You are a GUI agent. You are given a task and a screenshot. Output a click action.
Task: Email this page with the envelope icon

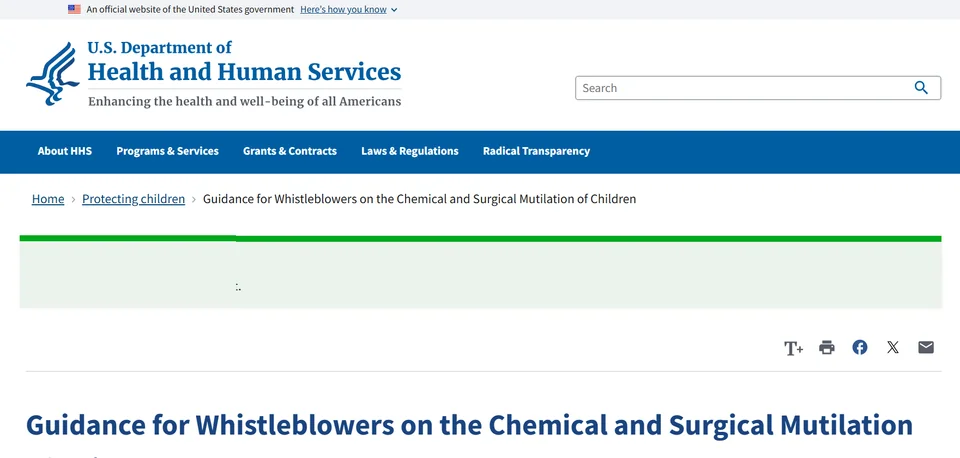[926, 347]
